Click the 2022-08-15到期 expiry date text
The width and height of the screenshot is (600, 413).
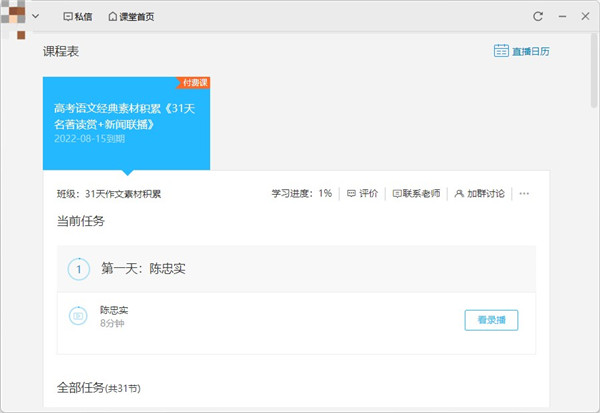coord(90,139)
